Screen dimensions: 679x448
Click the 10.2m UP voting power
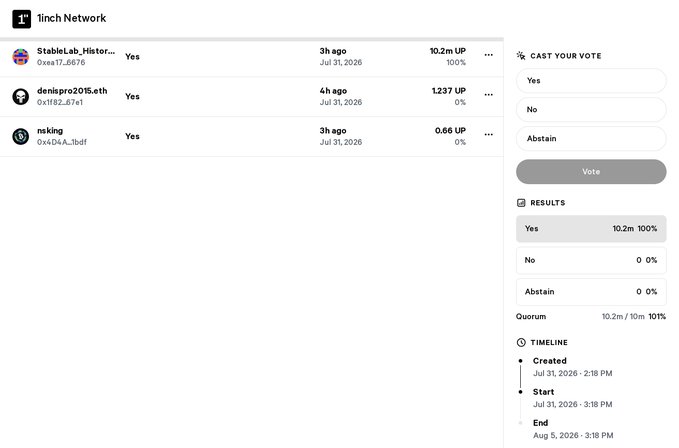click(x=448, y=51)
